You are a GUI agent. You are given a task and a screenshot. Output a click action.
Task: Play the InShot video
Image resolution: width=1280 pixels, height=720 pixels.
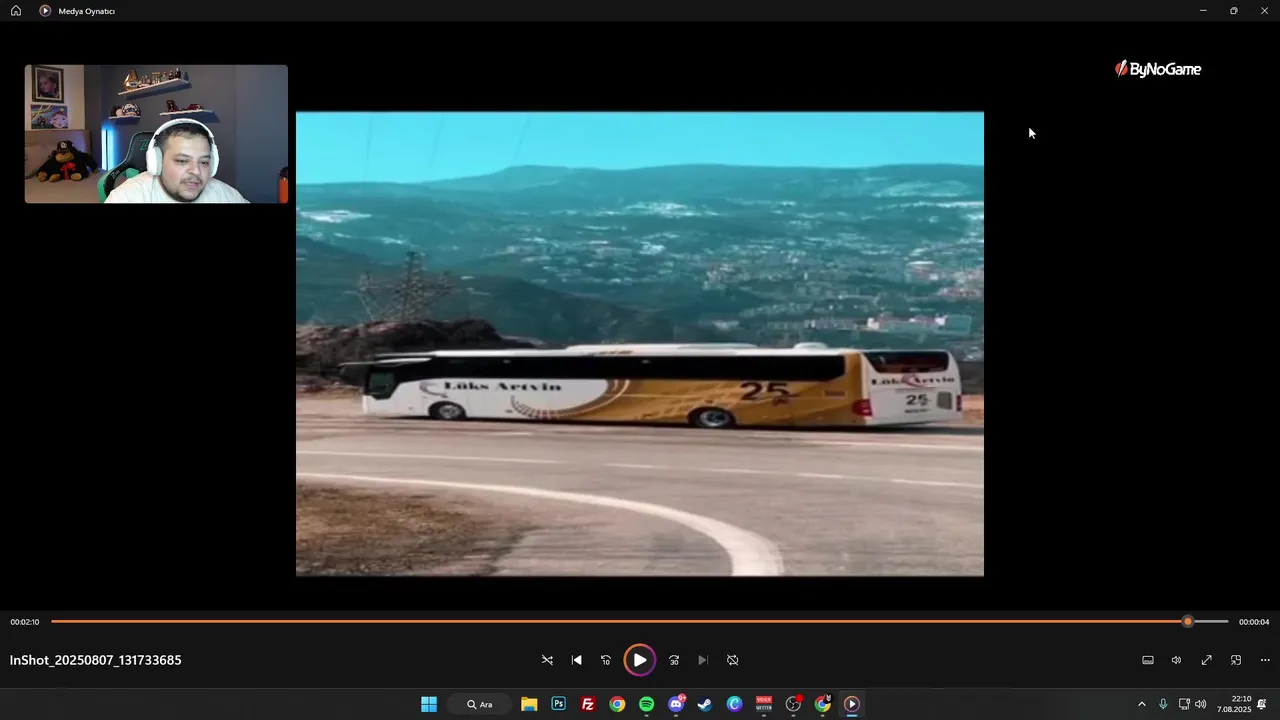[x=639, y=660]
